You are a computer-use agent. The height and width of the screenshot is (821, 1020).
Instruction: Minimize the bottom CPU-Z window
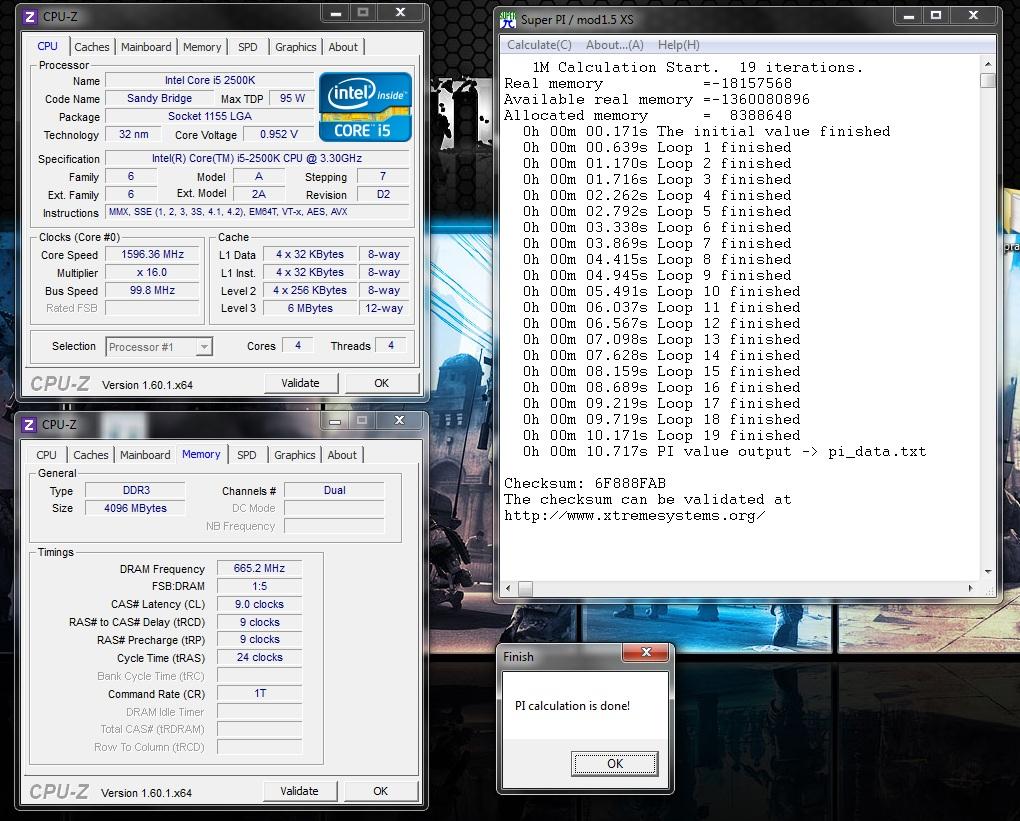click(x=334, y=421)
